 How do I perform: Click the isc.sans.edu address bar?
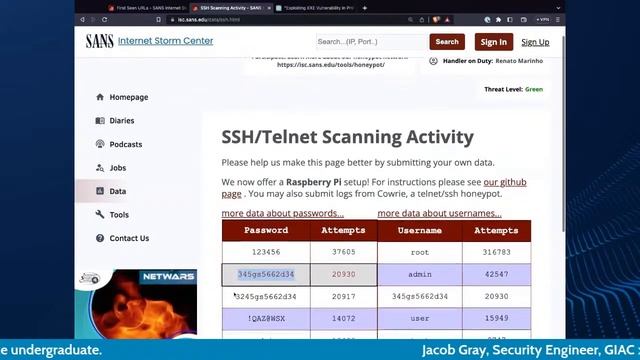point(286,20)
